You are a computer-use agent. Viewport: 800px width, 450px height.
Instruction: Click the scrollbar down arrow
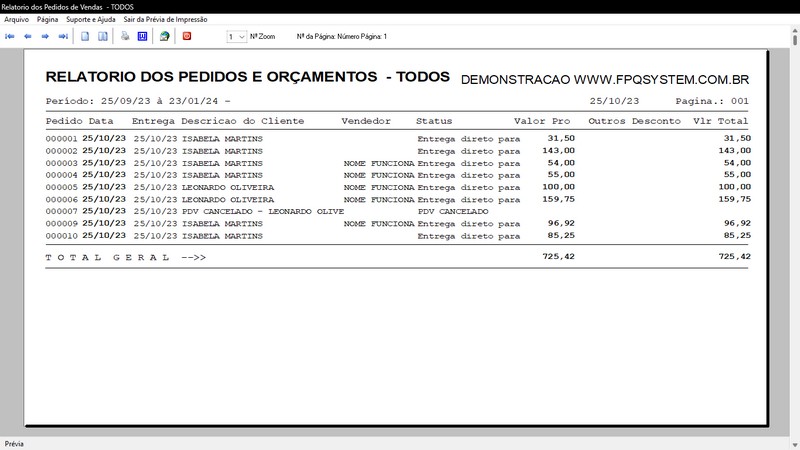coord(795,445)
